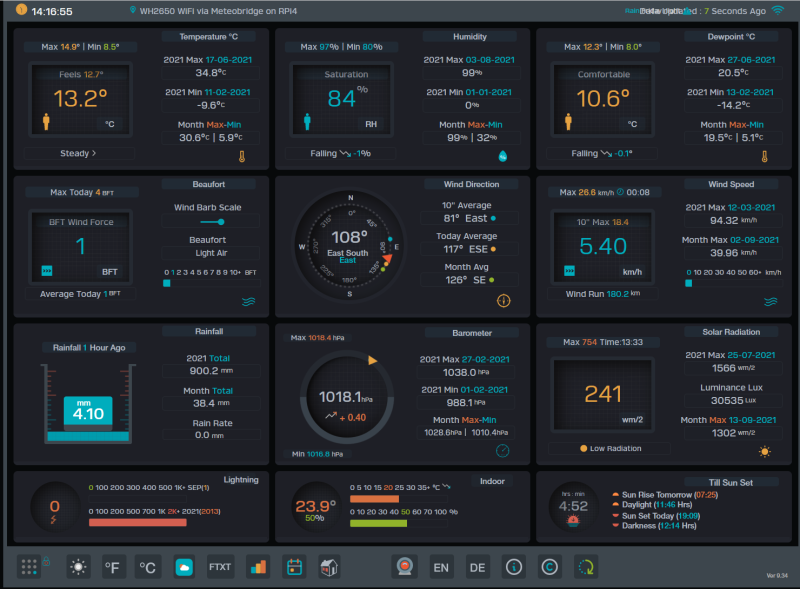Open the webcam view camera icon
This screenshot has height=589, width=800.
(404, 567)
